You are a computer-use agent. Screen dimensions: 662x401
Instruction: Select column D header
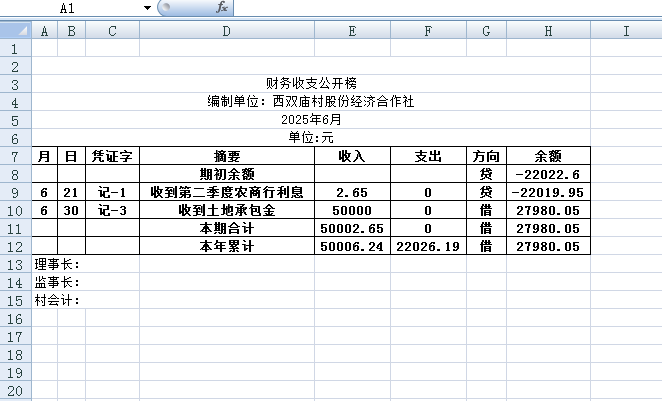[226, 31]
